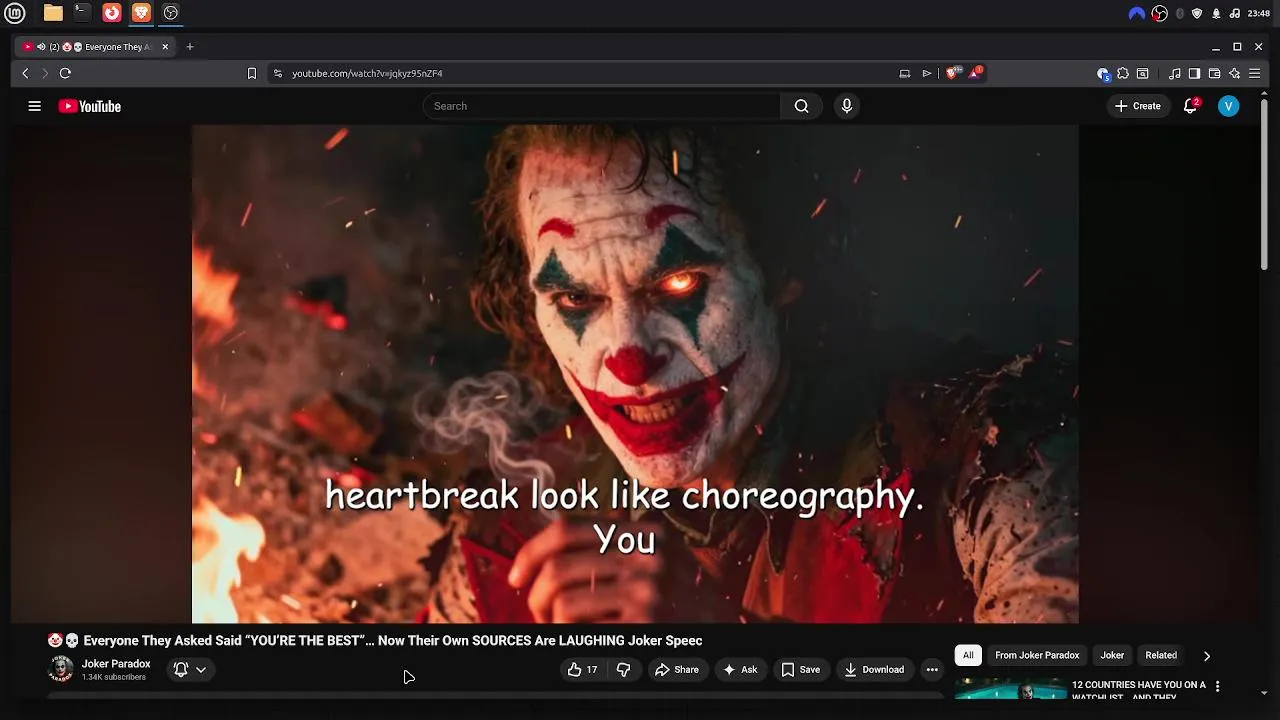Expand subscription notification options chevron
The height and width of the screenshot is (720, 1280).
point(201,670)
